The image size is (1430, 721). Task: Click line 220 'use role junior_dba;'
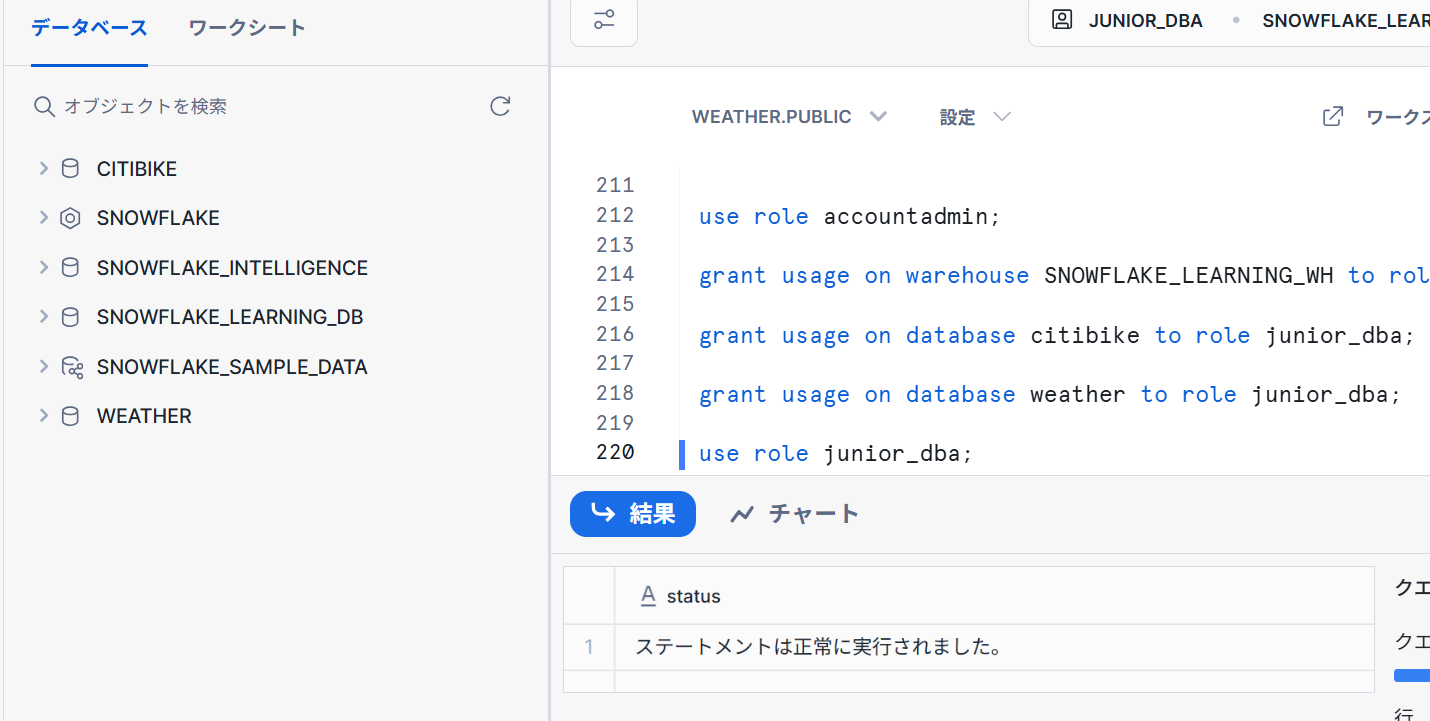836,453
